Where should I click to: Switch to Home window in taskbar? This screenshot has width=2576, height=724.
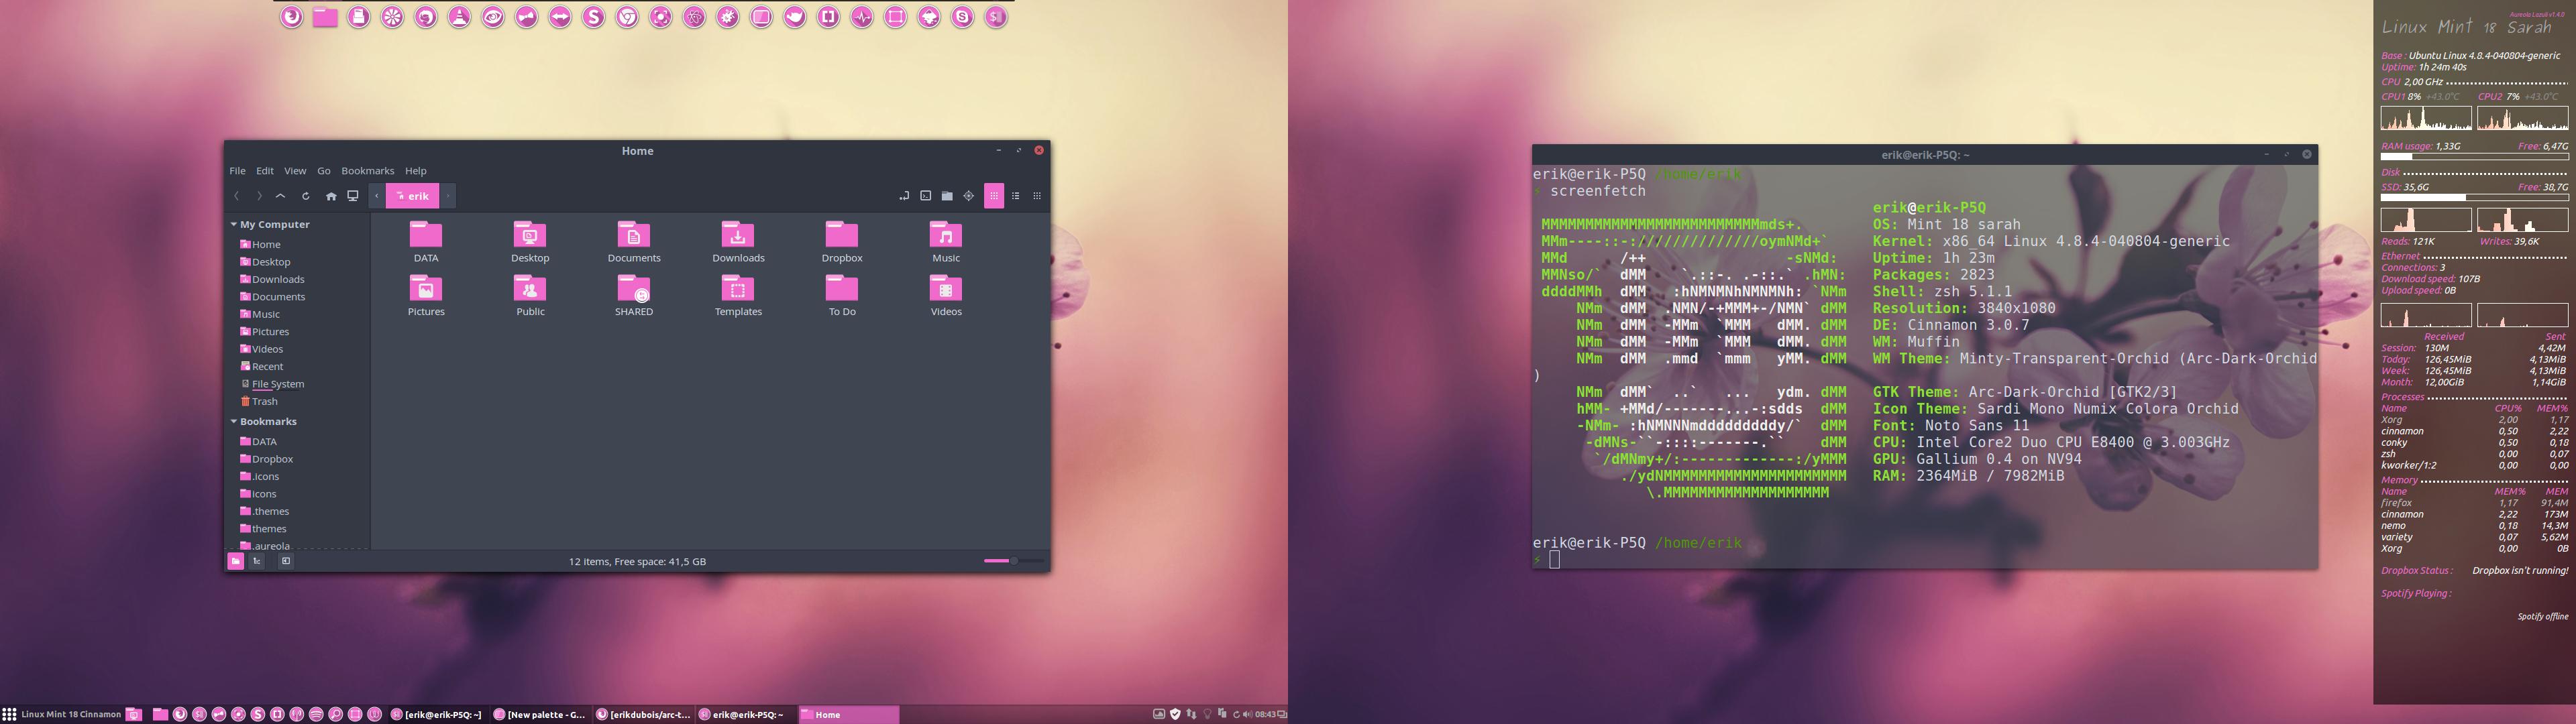pyautogui.click(x=848, y=714)
